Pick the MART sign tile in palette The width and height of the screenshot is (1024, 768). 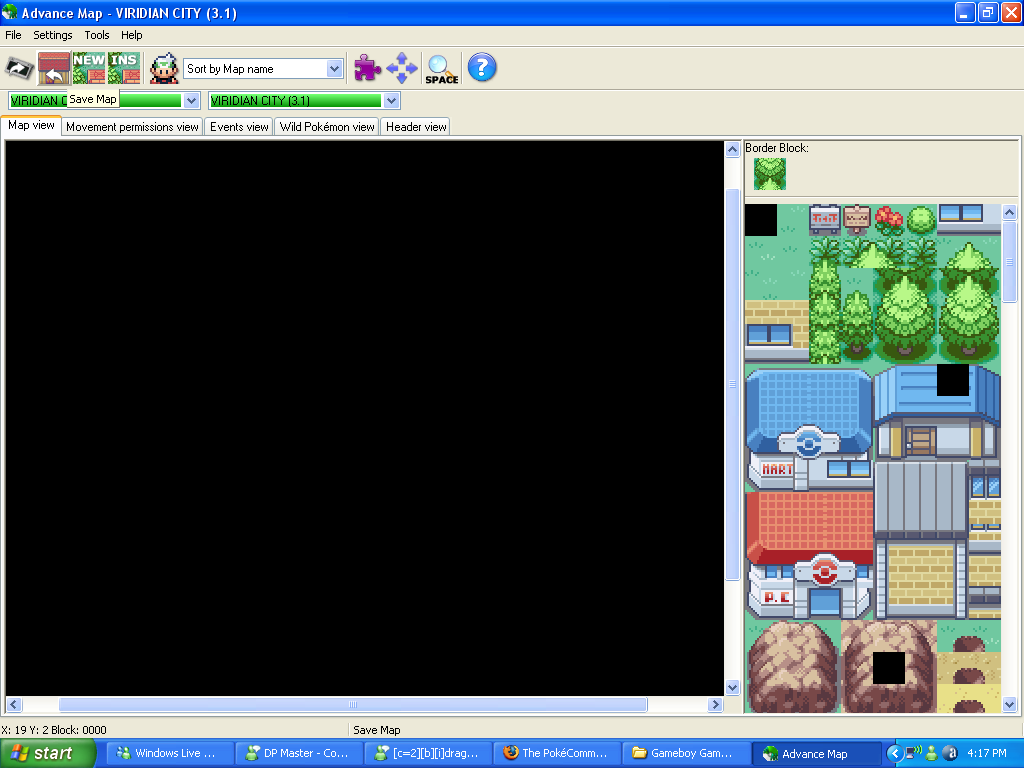[x=777, y=469]
